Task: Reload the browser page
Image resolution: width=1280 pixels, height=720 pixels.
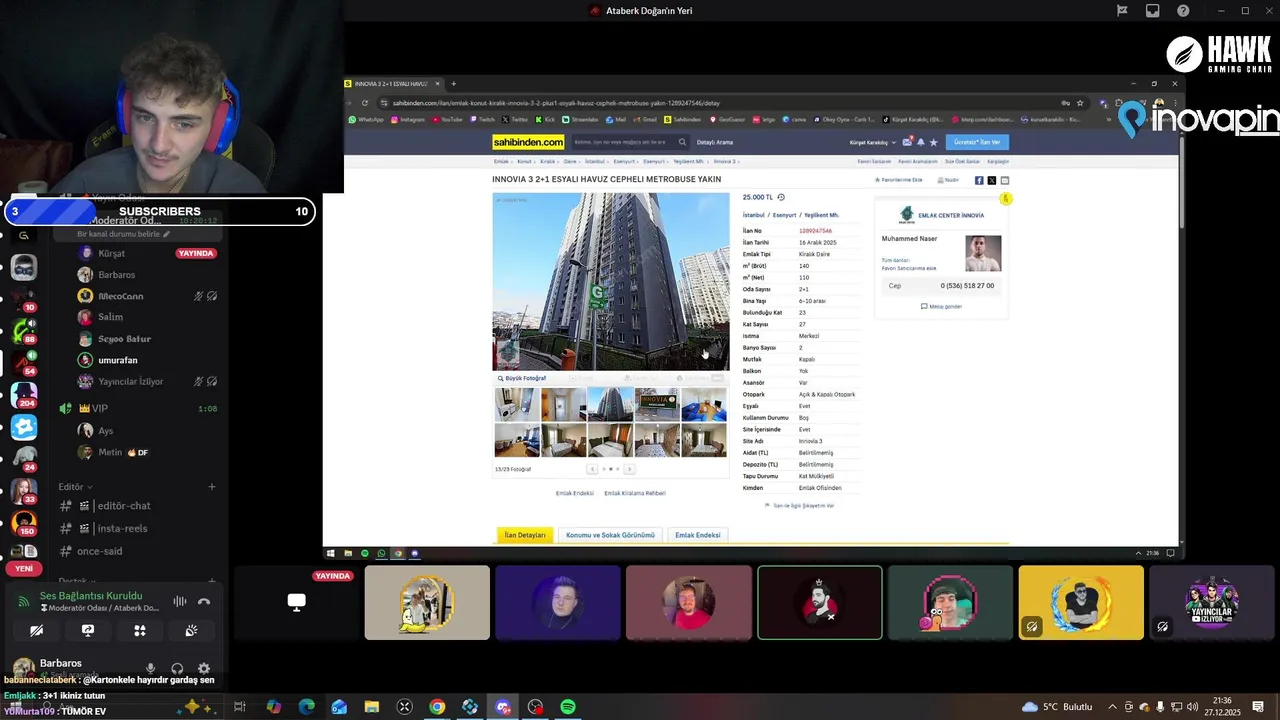Action: click(365, 103)
